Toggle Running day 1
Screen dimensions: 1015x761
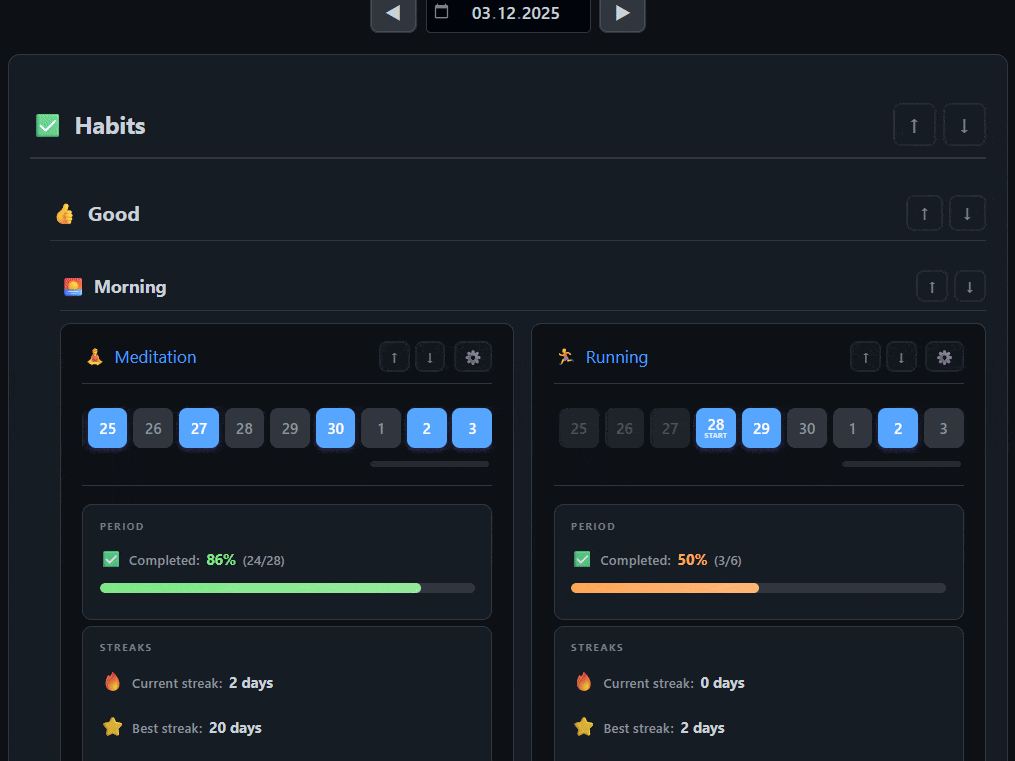853,428
